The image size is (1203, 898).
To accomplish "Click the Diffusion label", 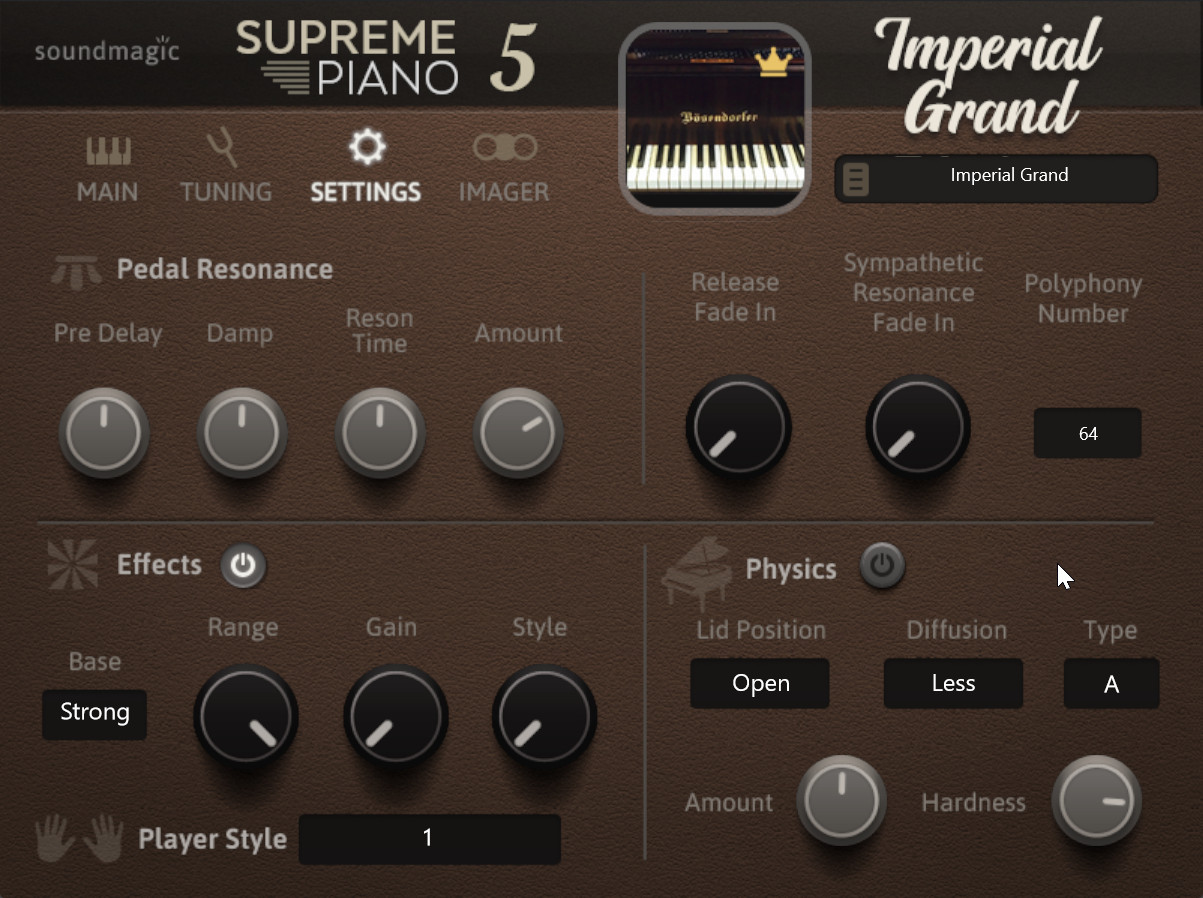I will tap(956, 630).
